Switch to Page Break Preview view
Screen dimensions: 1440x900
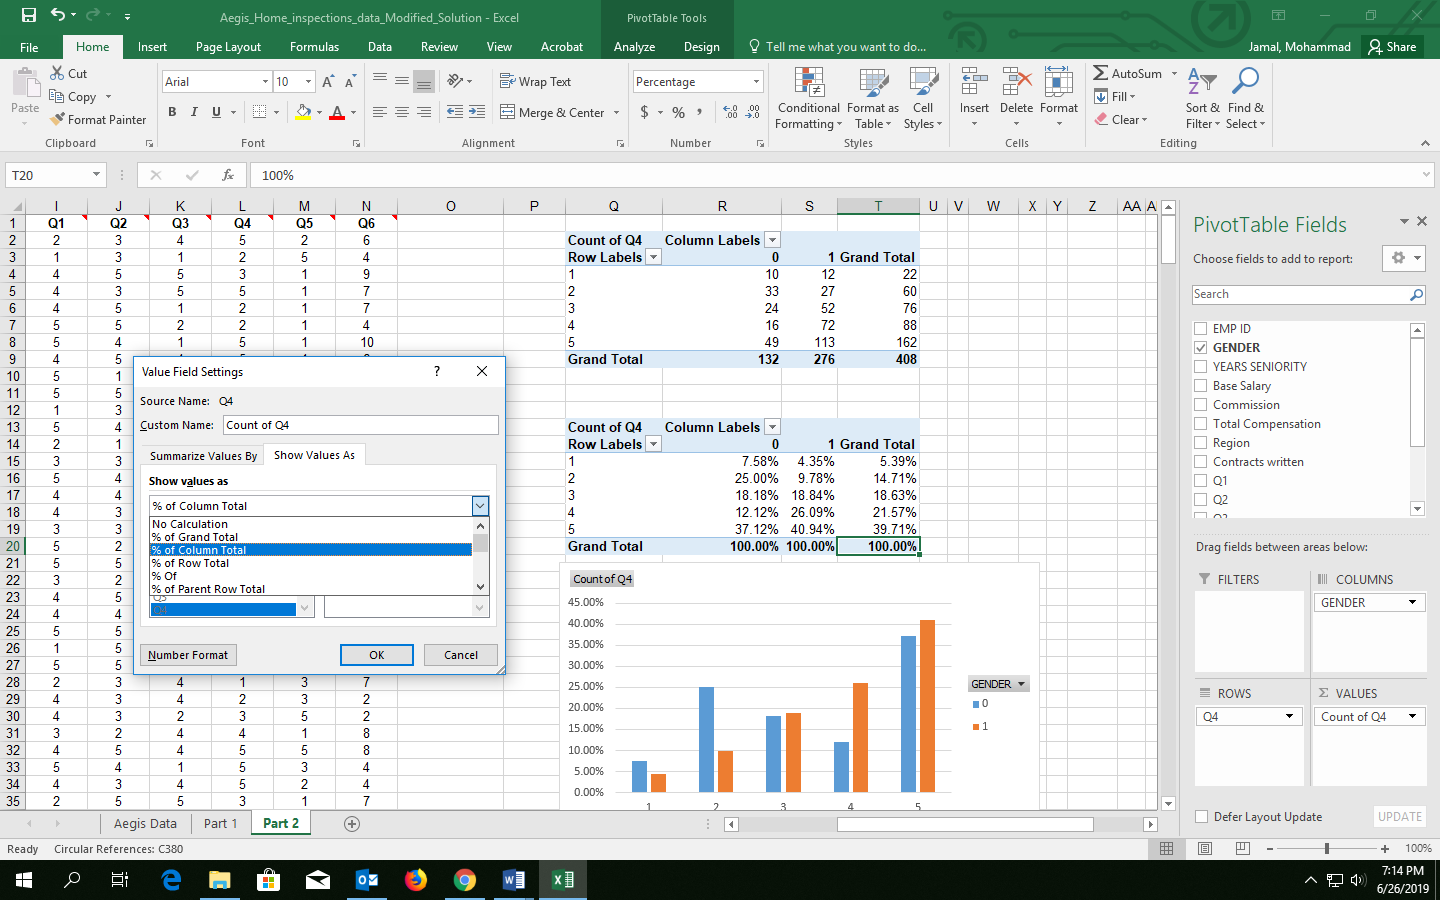point(1243,848)
